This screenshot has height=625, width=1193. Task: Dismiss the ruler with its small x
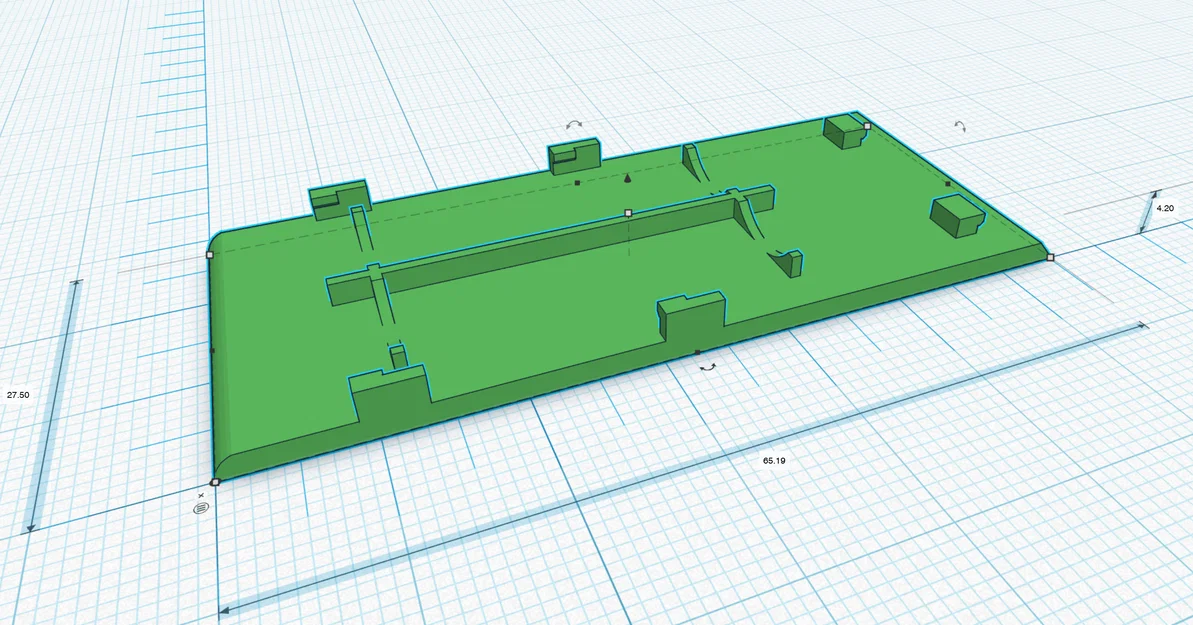(x=201, y=496)
